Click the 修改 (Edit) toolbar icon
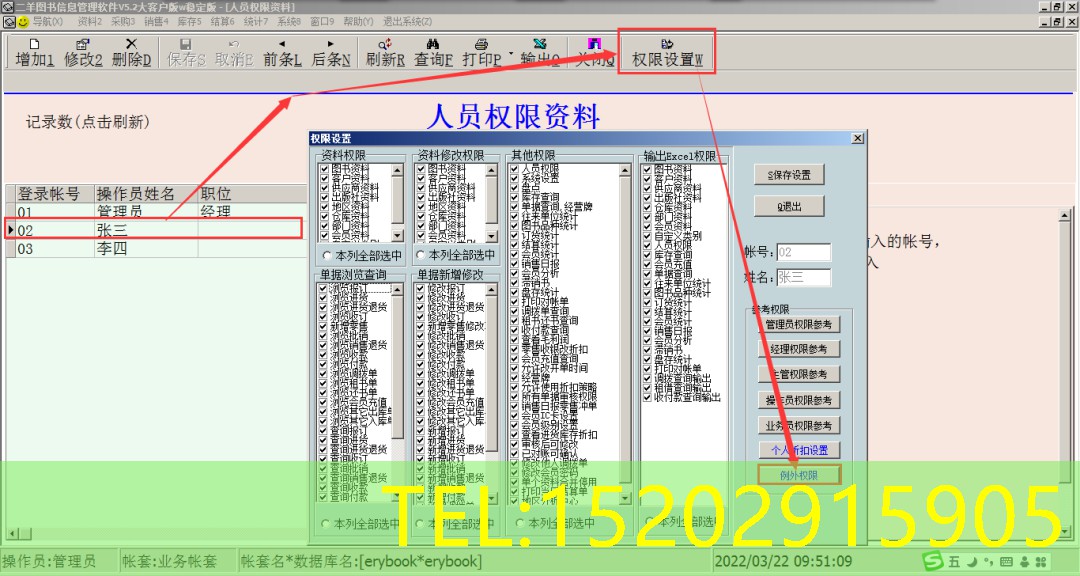The height and width of the screenshot is (576, 1080). (84, 52)
